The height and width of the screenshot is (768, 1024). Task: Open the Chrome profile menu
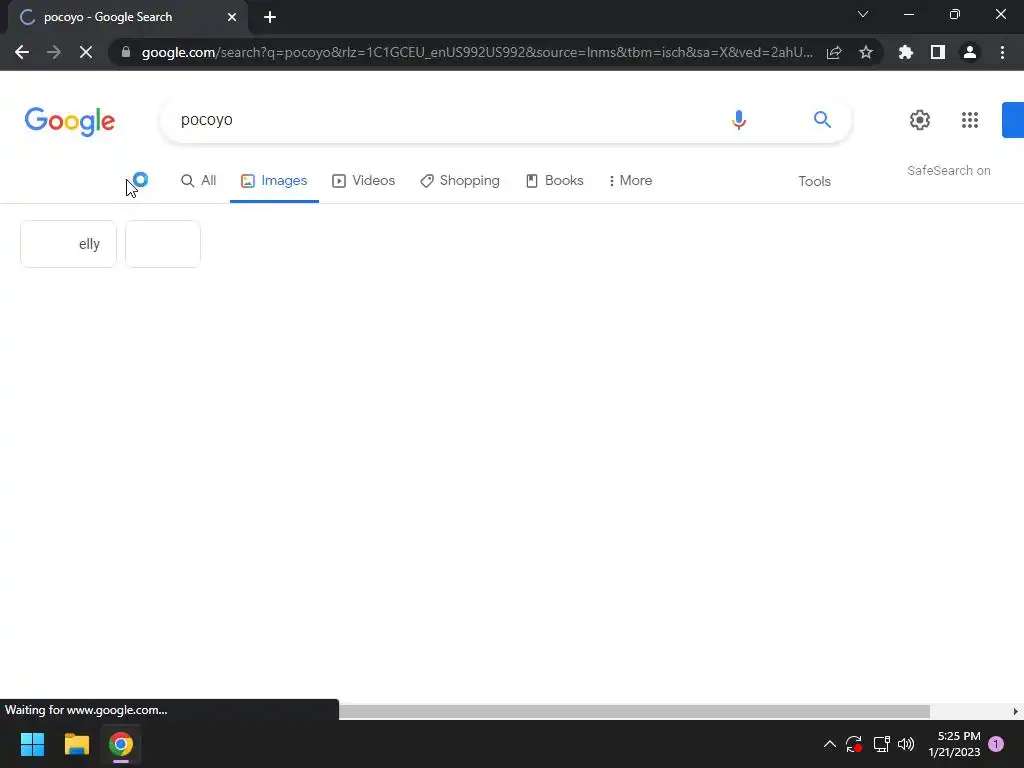[970, 52]
